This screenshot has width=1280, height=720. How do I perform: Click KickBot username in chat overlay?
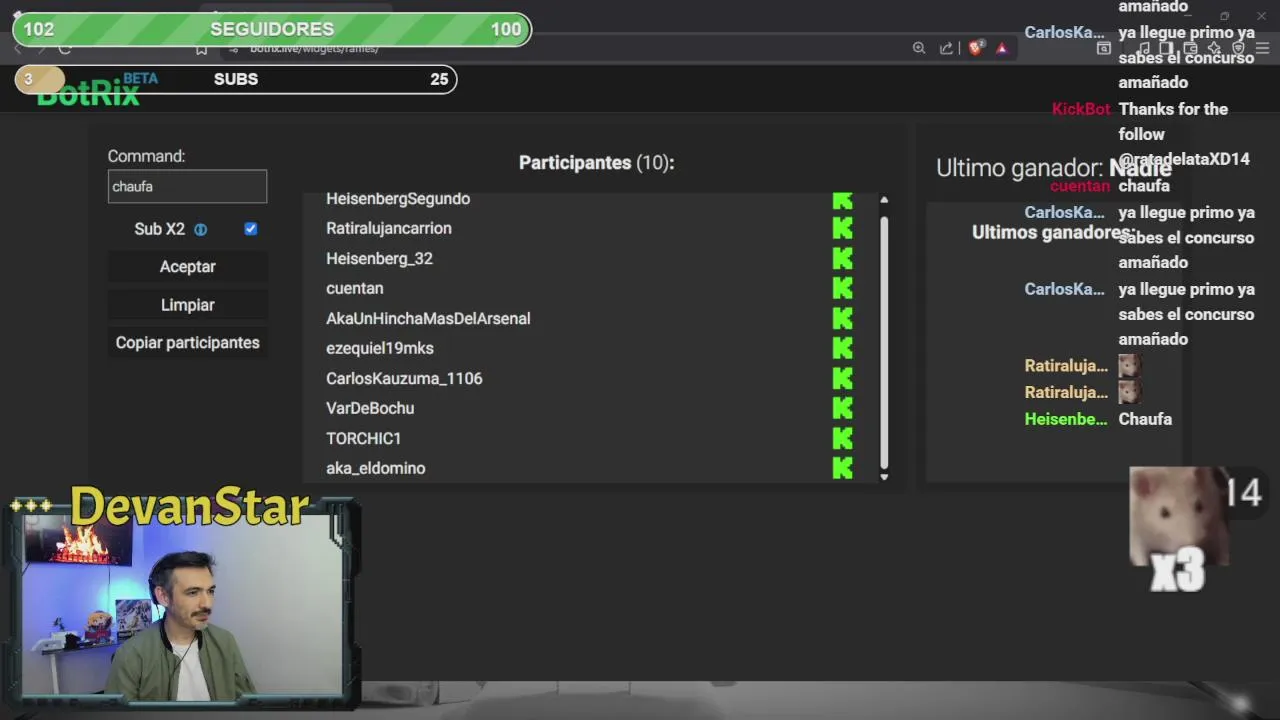1081,109
